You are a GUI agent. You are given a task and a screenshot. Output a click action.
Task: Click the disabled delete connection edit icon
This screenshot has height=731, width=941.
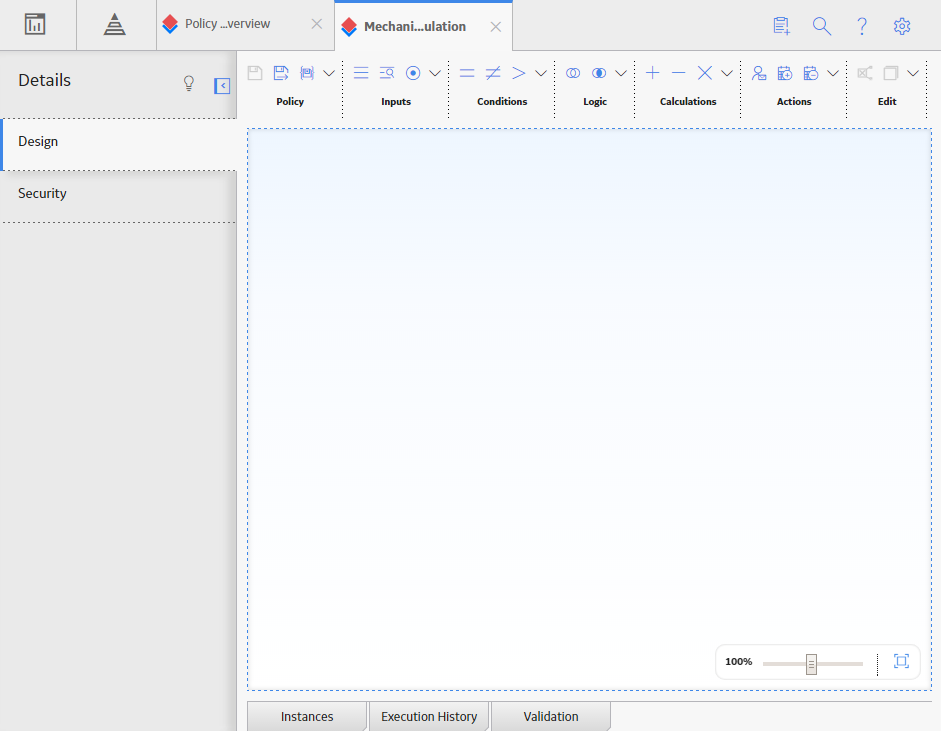[865, 73]
